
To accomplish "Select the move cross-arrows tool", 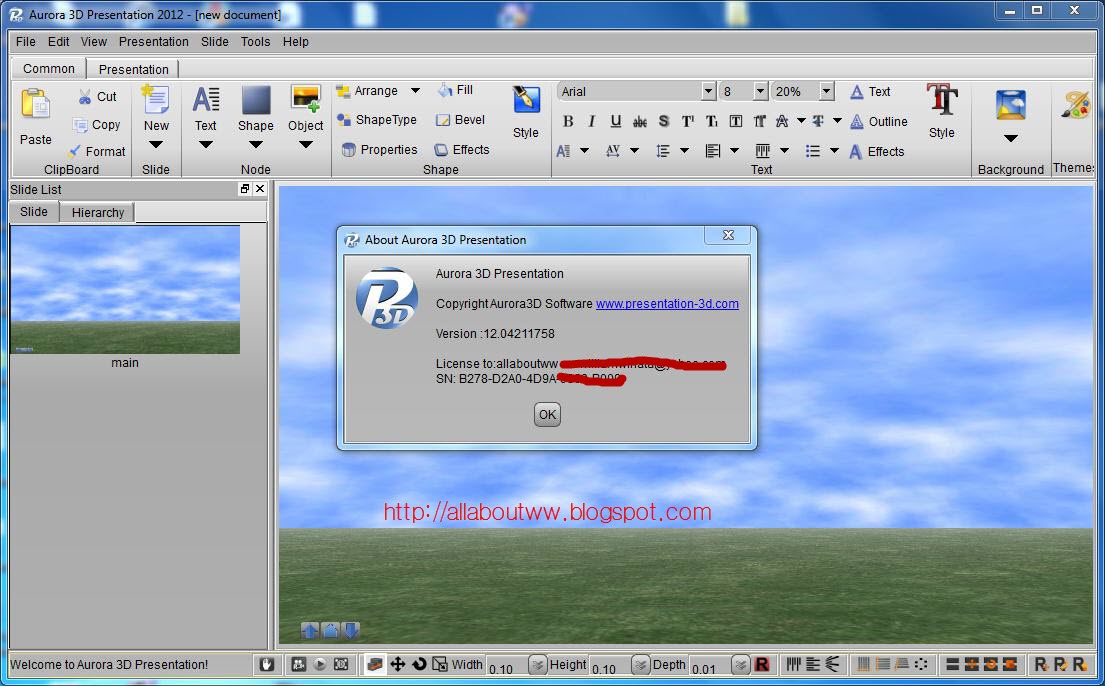I will 397,664.
